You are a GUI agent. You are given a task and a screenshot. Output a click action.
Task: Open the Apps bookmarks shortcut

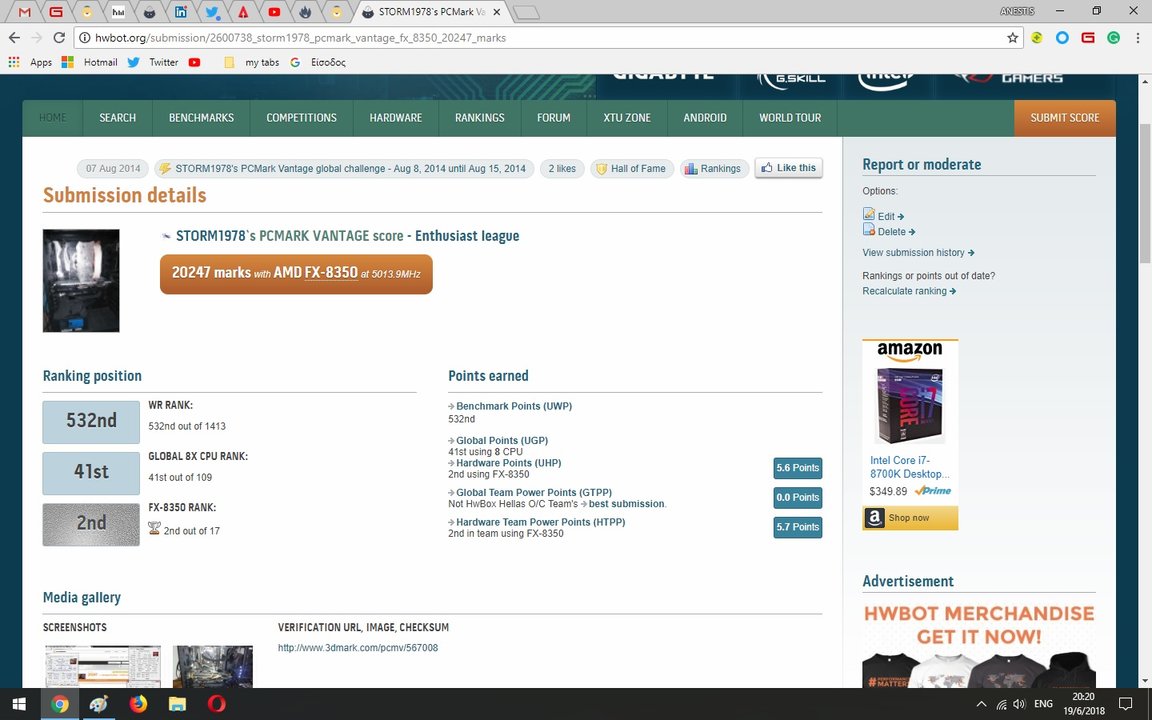tap(30, 62)
